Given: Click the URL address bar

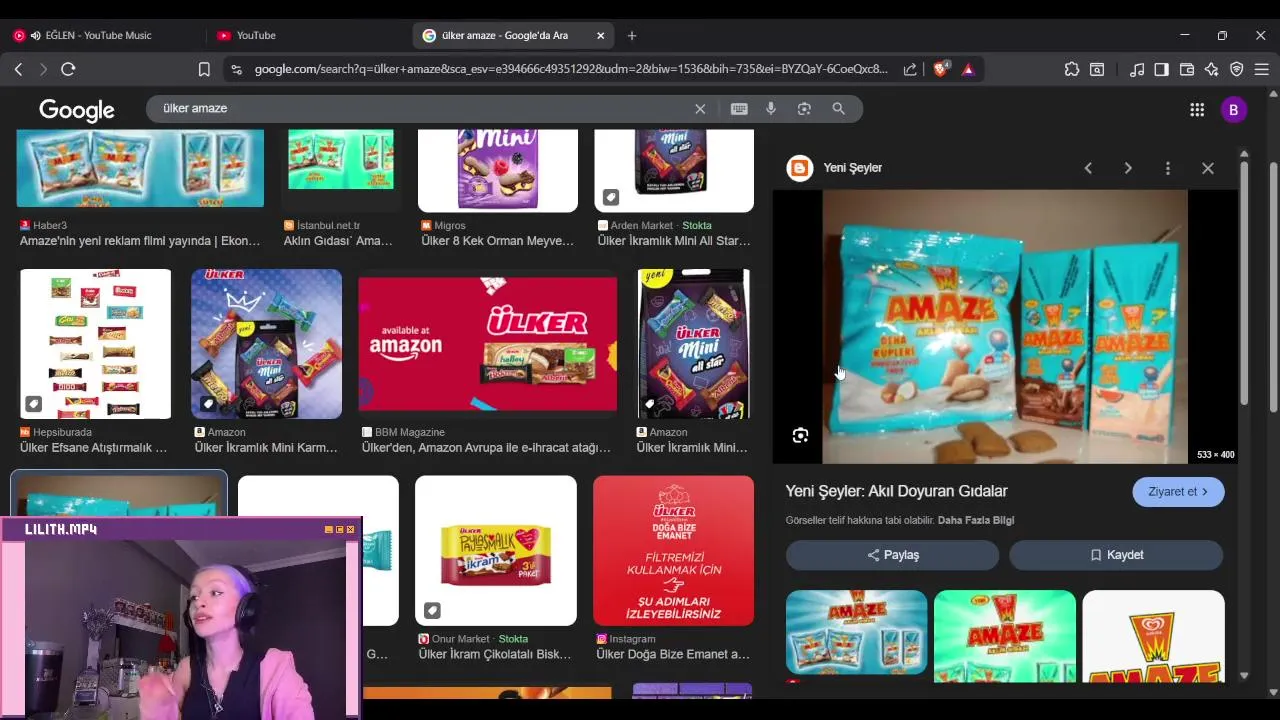Looking at the screenshot, I should (570, 69).
